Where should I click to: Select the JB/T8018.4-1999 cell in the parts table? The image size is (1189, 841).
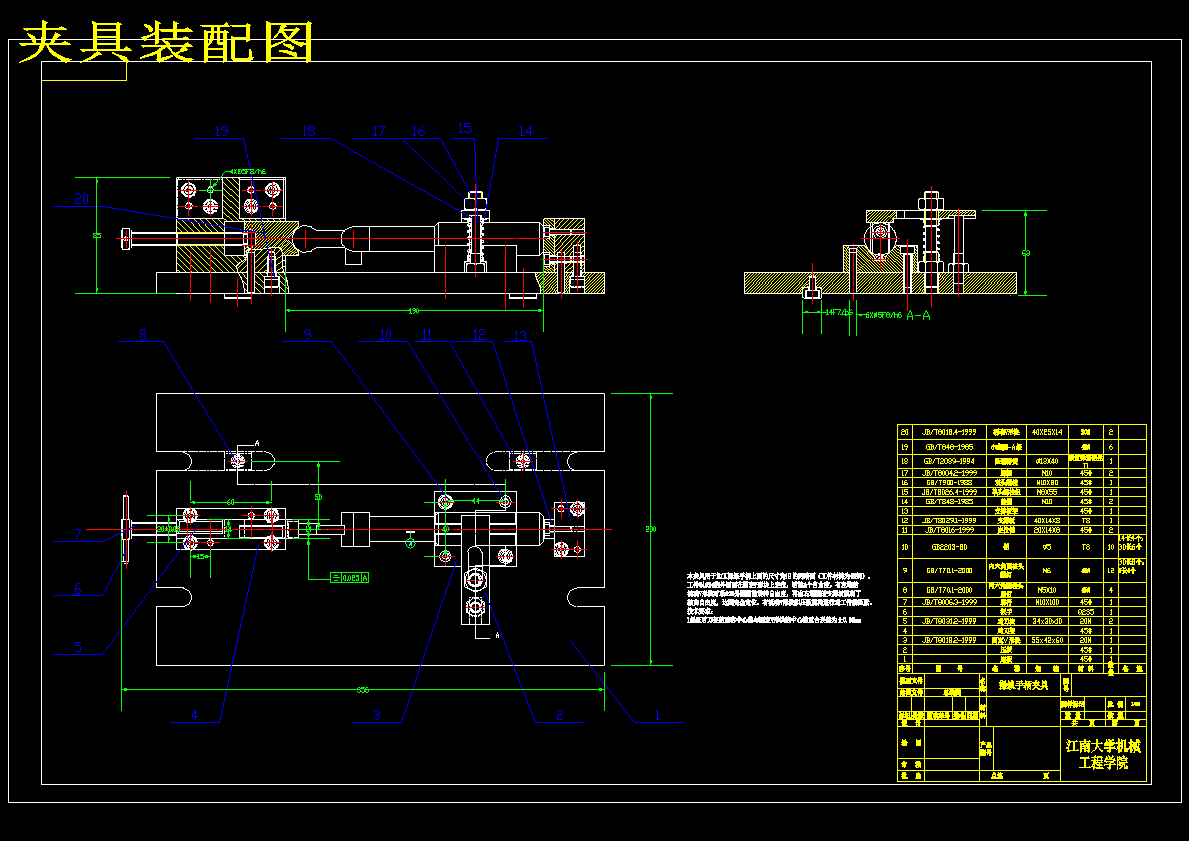[947, 431]
